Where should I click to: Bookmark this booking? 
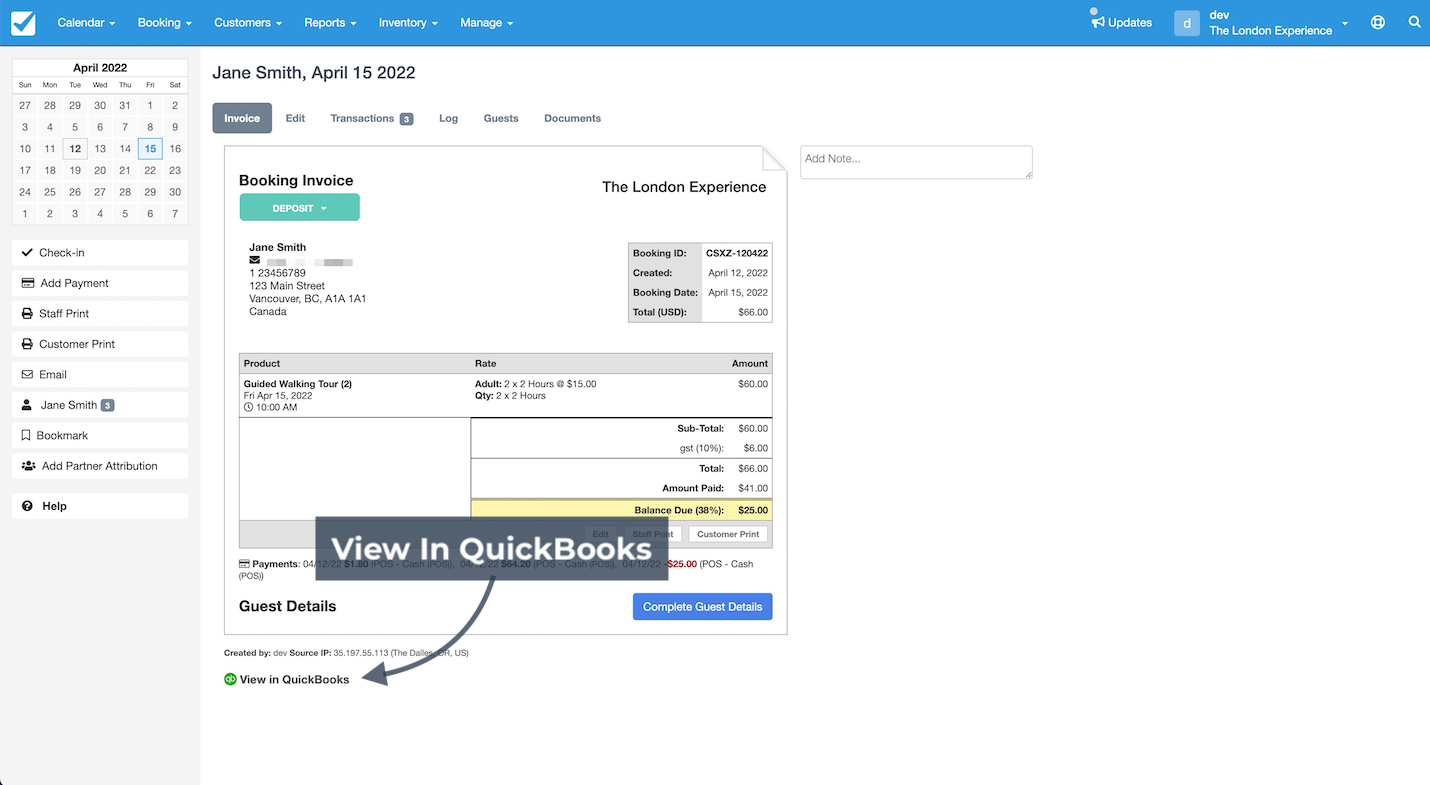click(100, 436)
